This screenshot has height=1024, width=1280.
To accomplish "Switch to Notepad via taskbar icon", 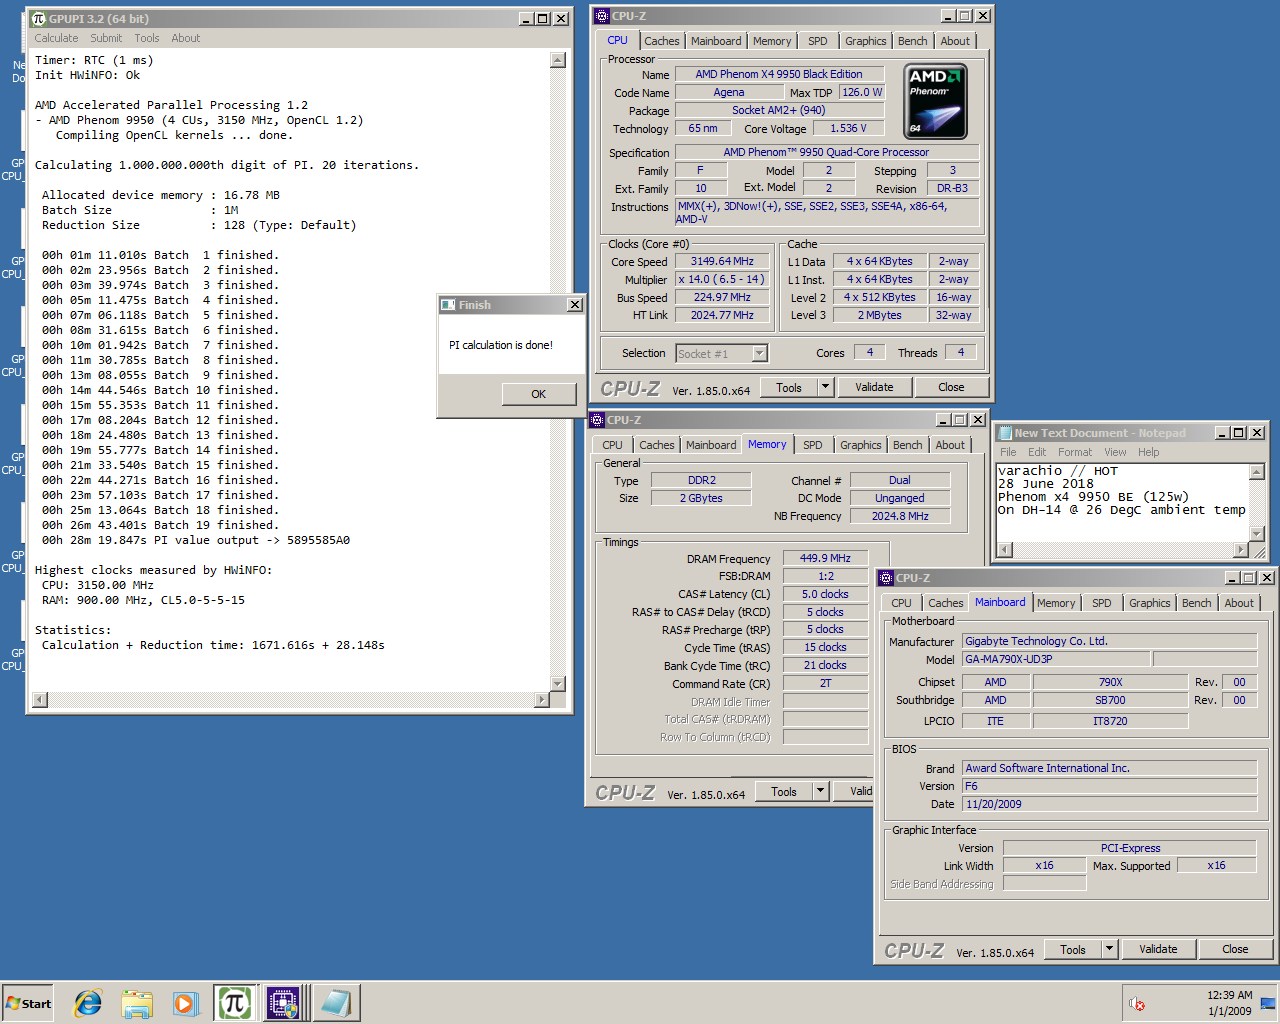I will tap(335, 1003).
